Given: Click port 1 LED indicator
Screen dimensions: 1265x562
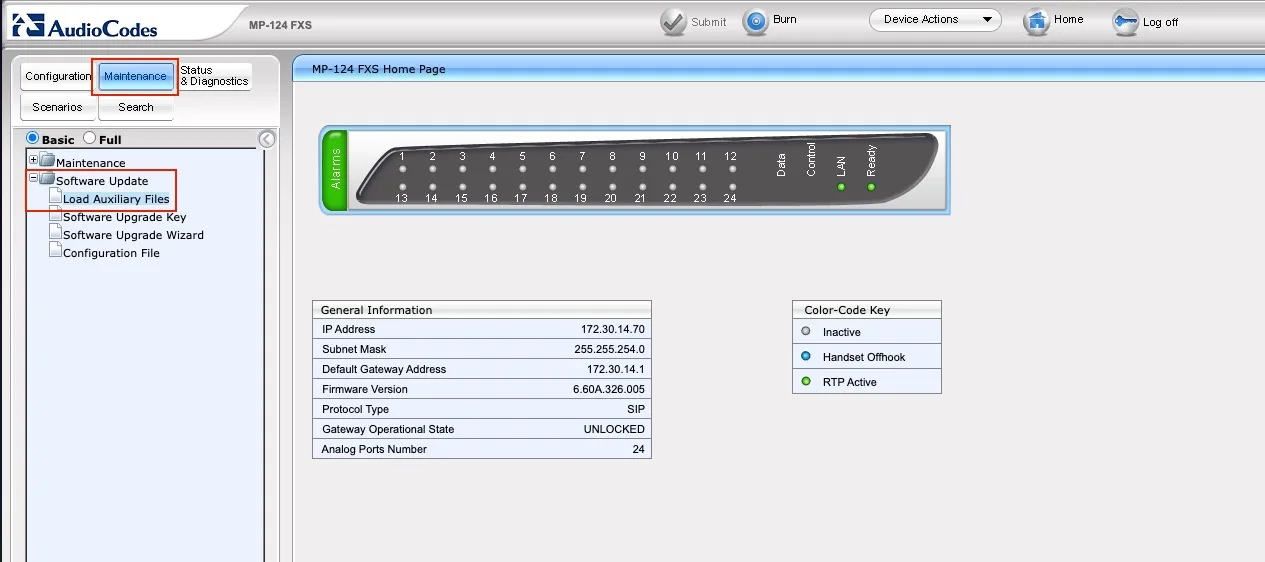Looking at the screenshot, I should (402, 170).
